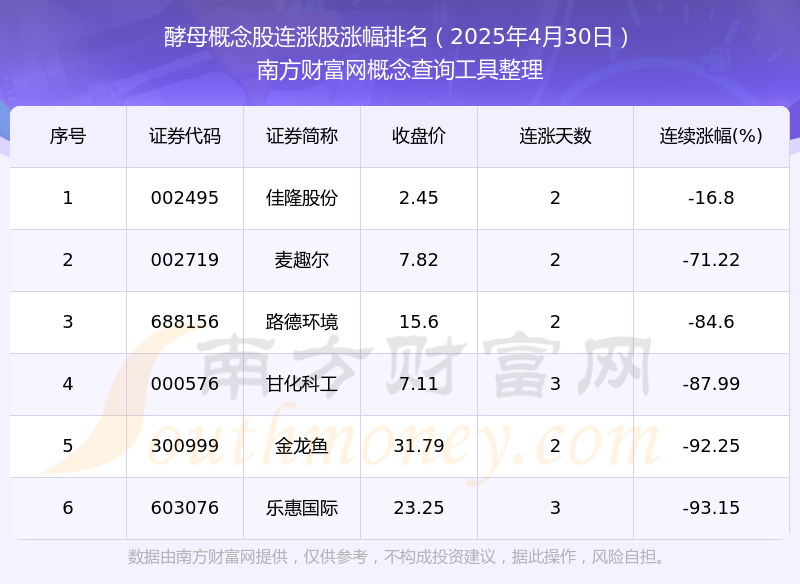Image resolution: width=800 pixels, height=584 pixels.
Task: Click the value -92.25
Action: point(711,446)
